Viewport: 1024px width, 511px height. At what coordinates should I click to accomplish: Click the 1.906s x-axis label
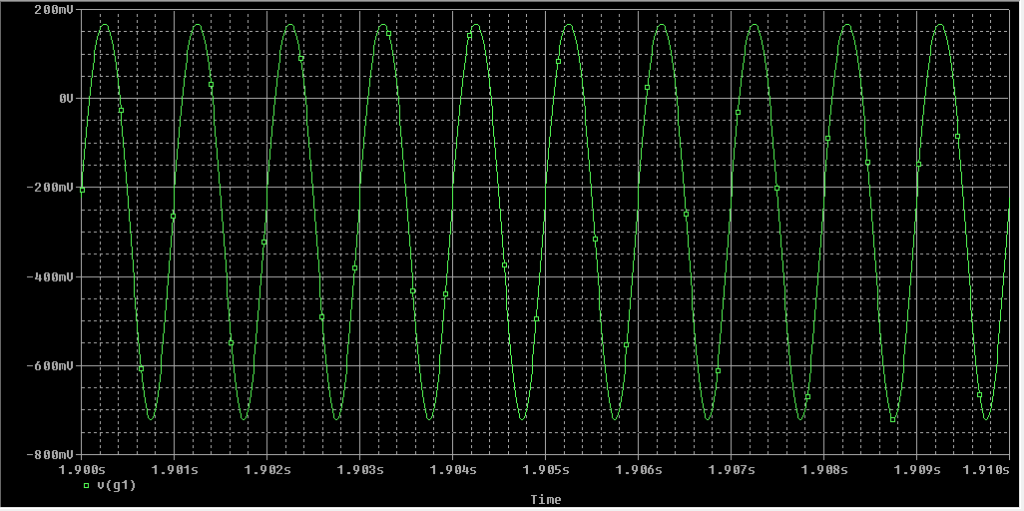(x=638, y=468)
